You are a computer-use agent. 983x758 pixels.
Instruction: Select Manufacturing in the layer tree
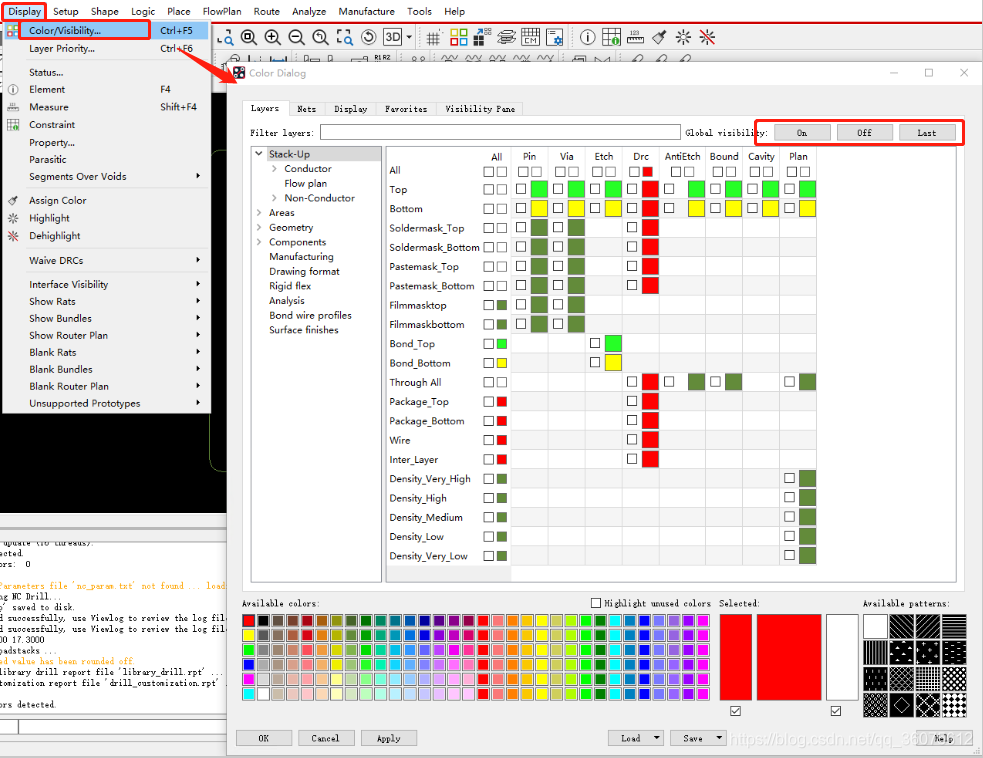coord(302,256)
